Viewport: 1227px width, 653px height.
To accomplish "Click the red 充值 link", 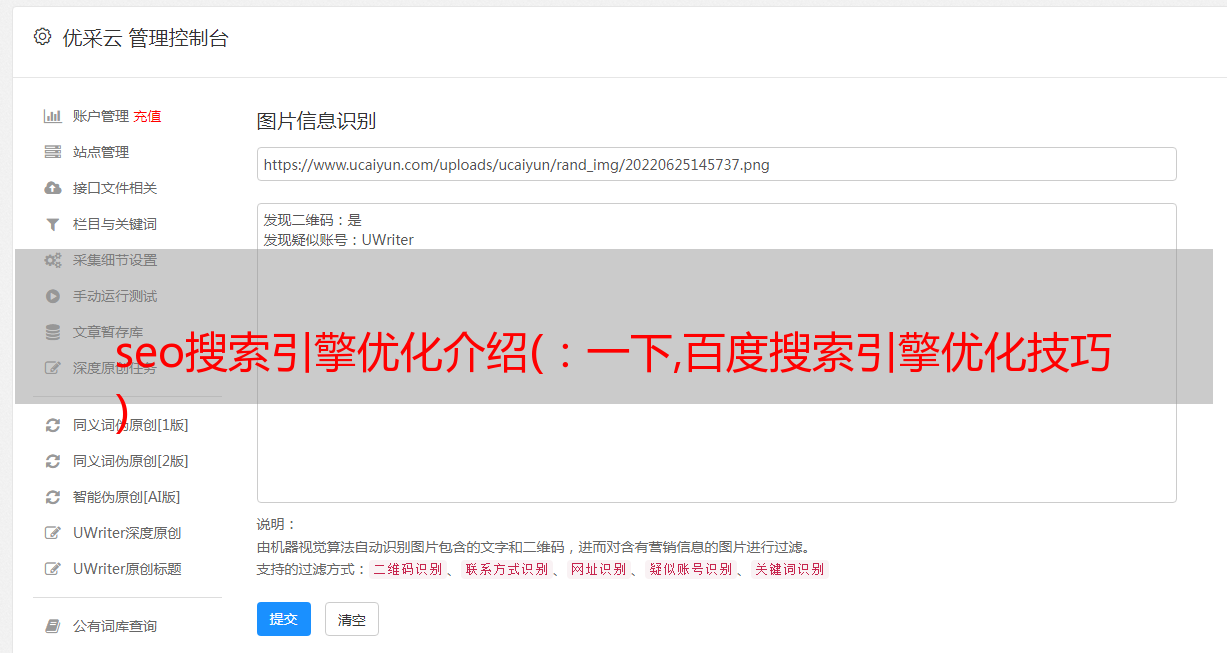I will [x=147, y=116].
